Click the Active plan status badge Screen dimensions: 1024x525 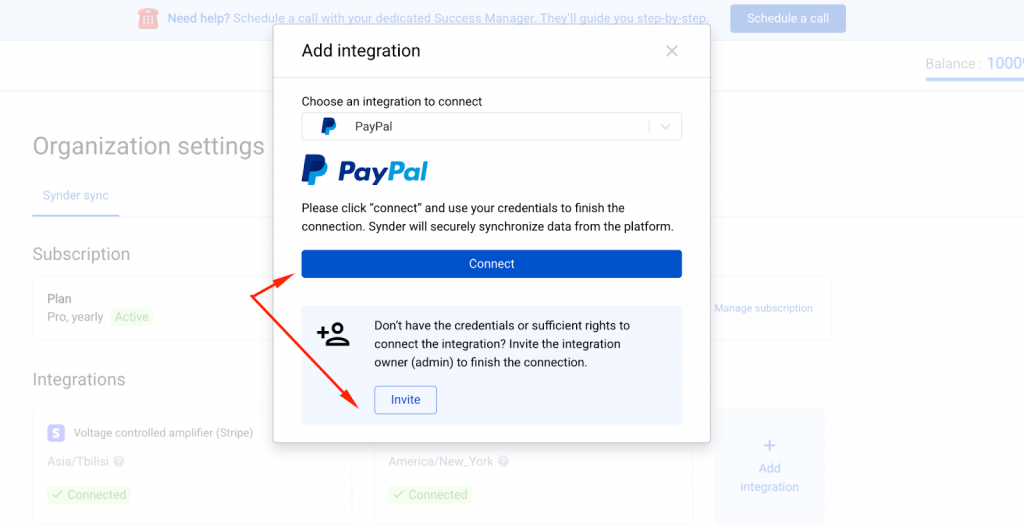coord(131,317)
